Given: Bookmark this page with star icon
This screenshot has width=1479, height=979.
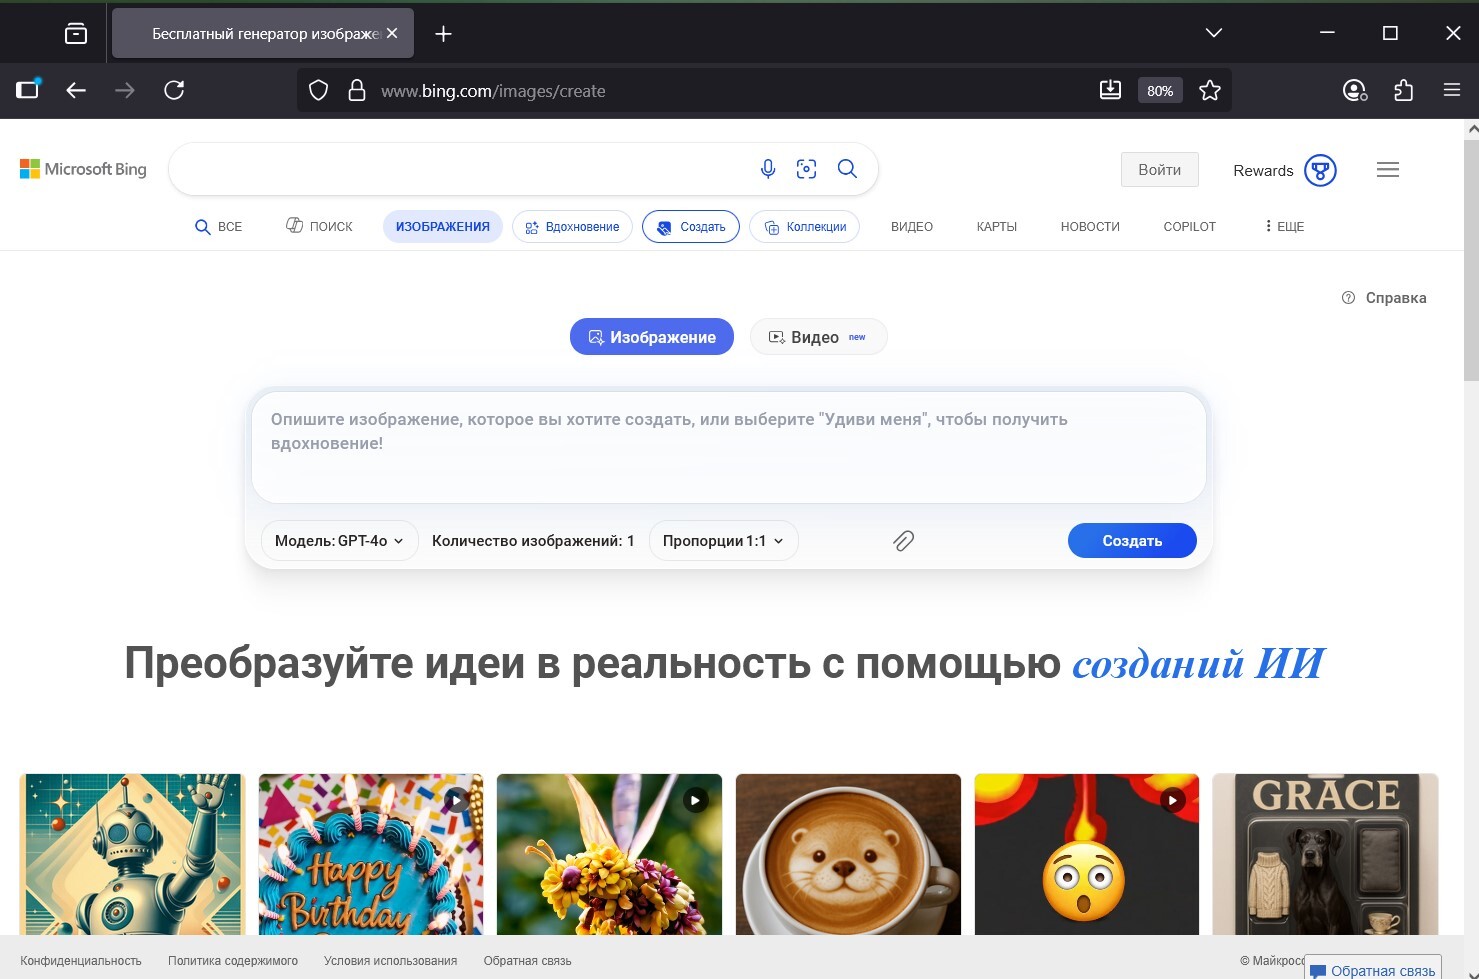Looking at the screenshot, I should [1210, 91].
